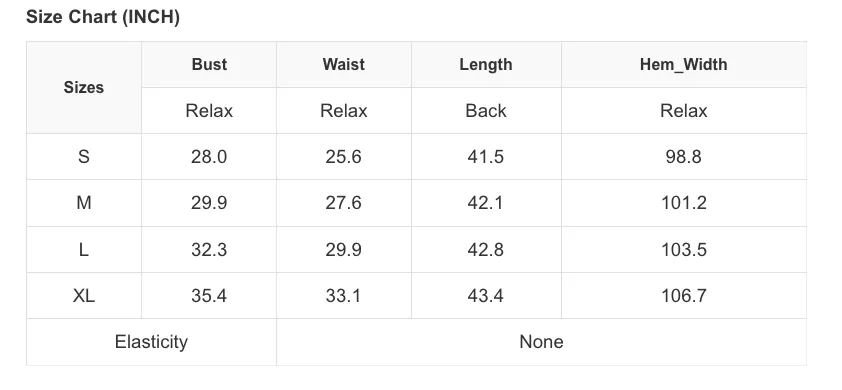The height and width of the screenshot is (390, 842).
Task: Click the Back sub-header under Length
Action: [486, 111]
